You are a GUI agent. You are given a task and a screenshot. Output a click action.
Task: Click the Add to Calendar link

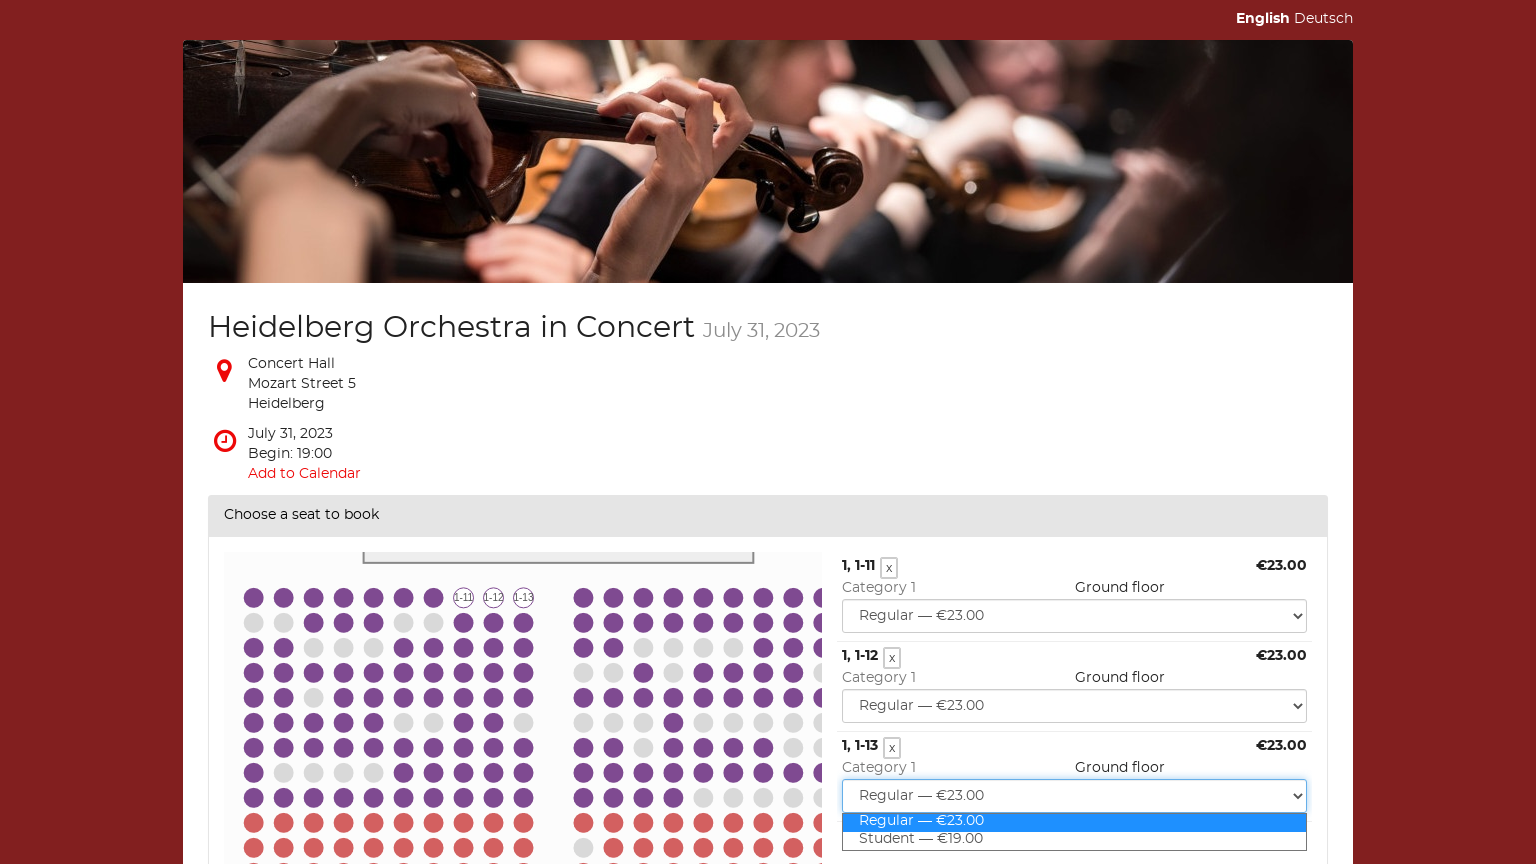click(304, 473)
